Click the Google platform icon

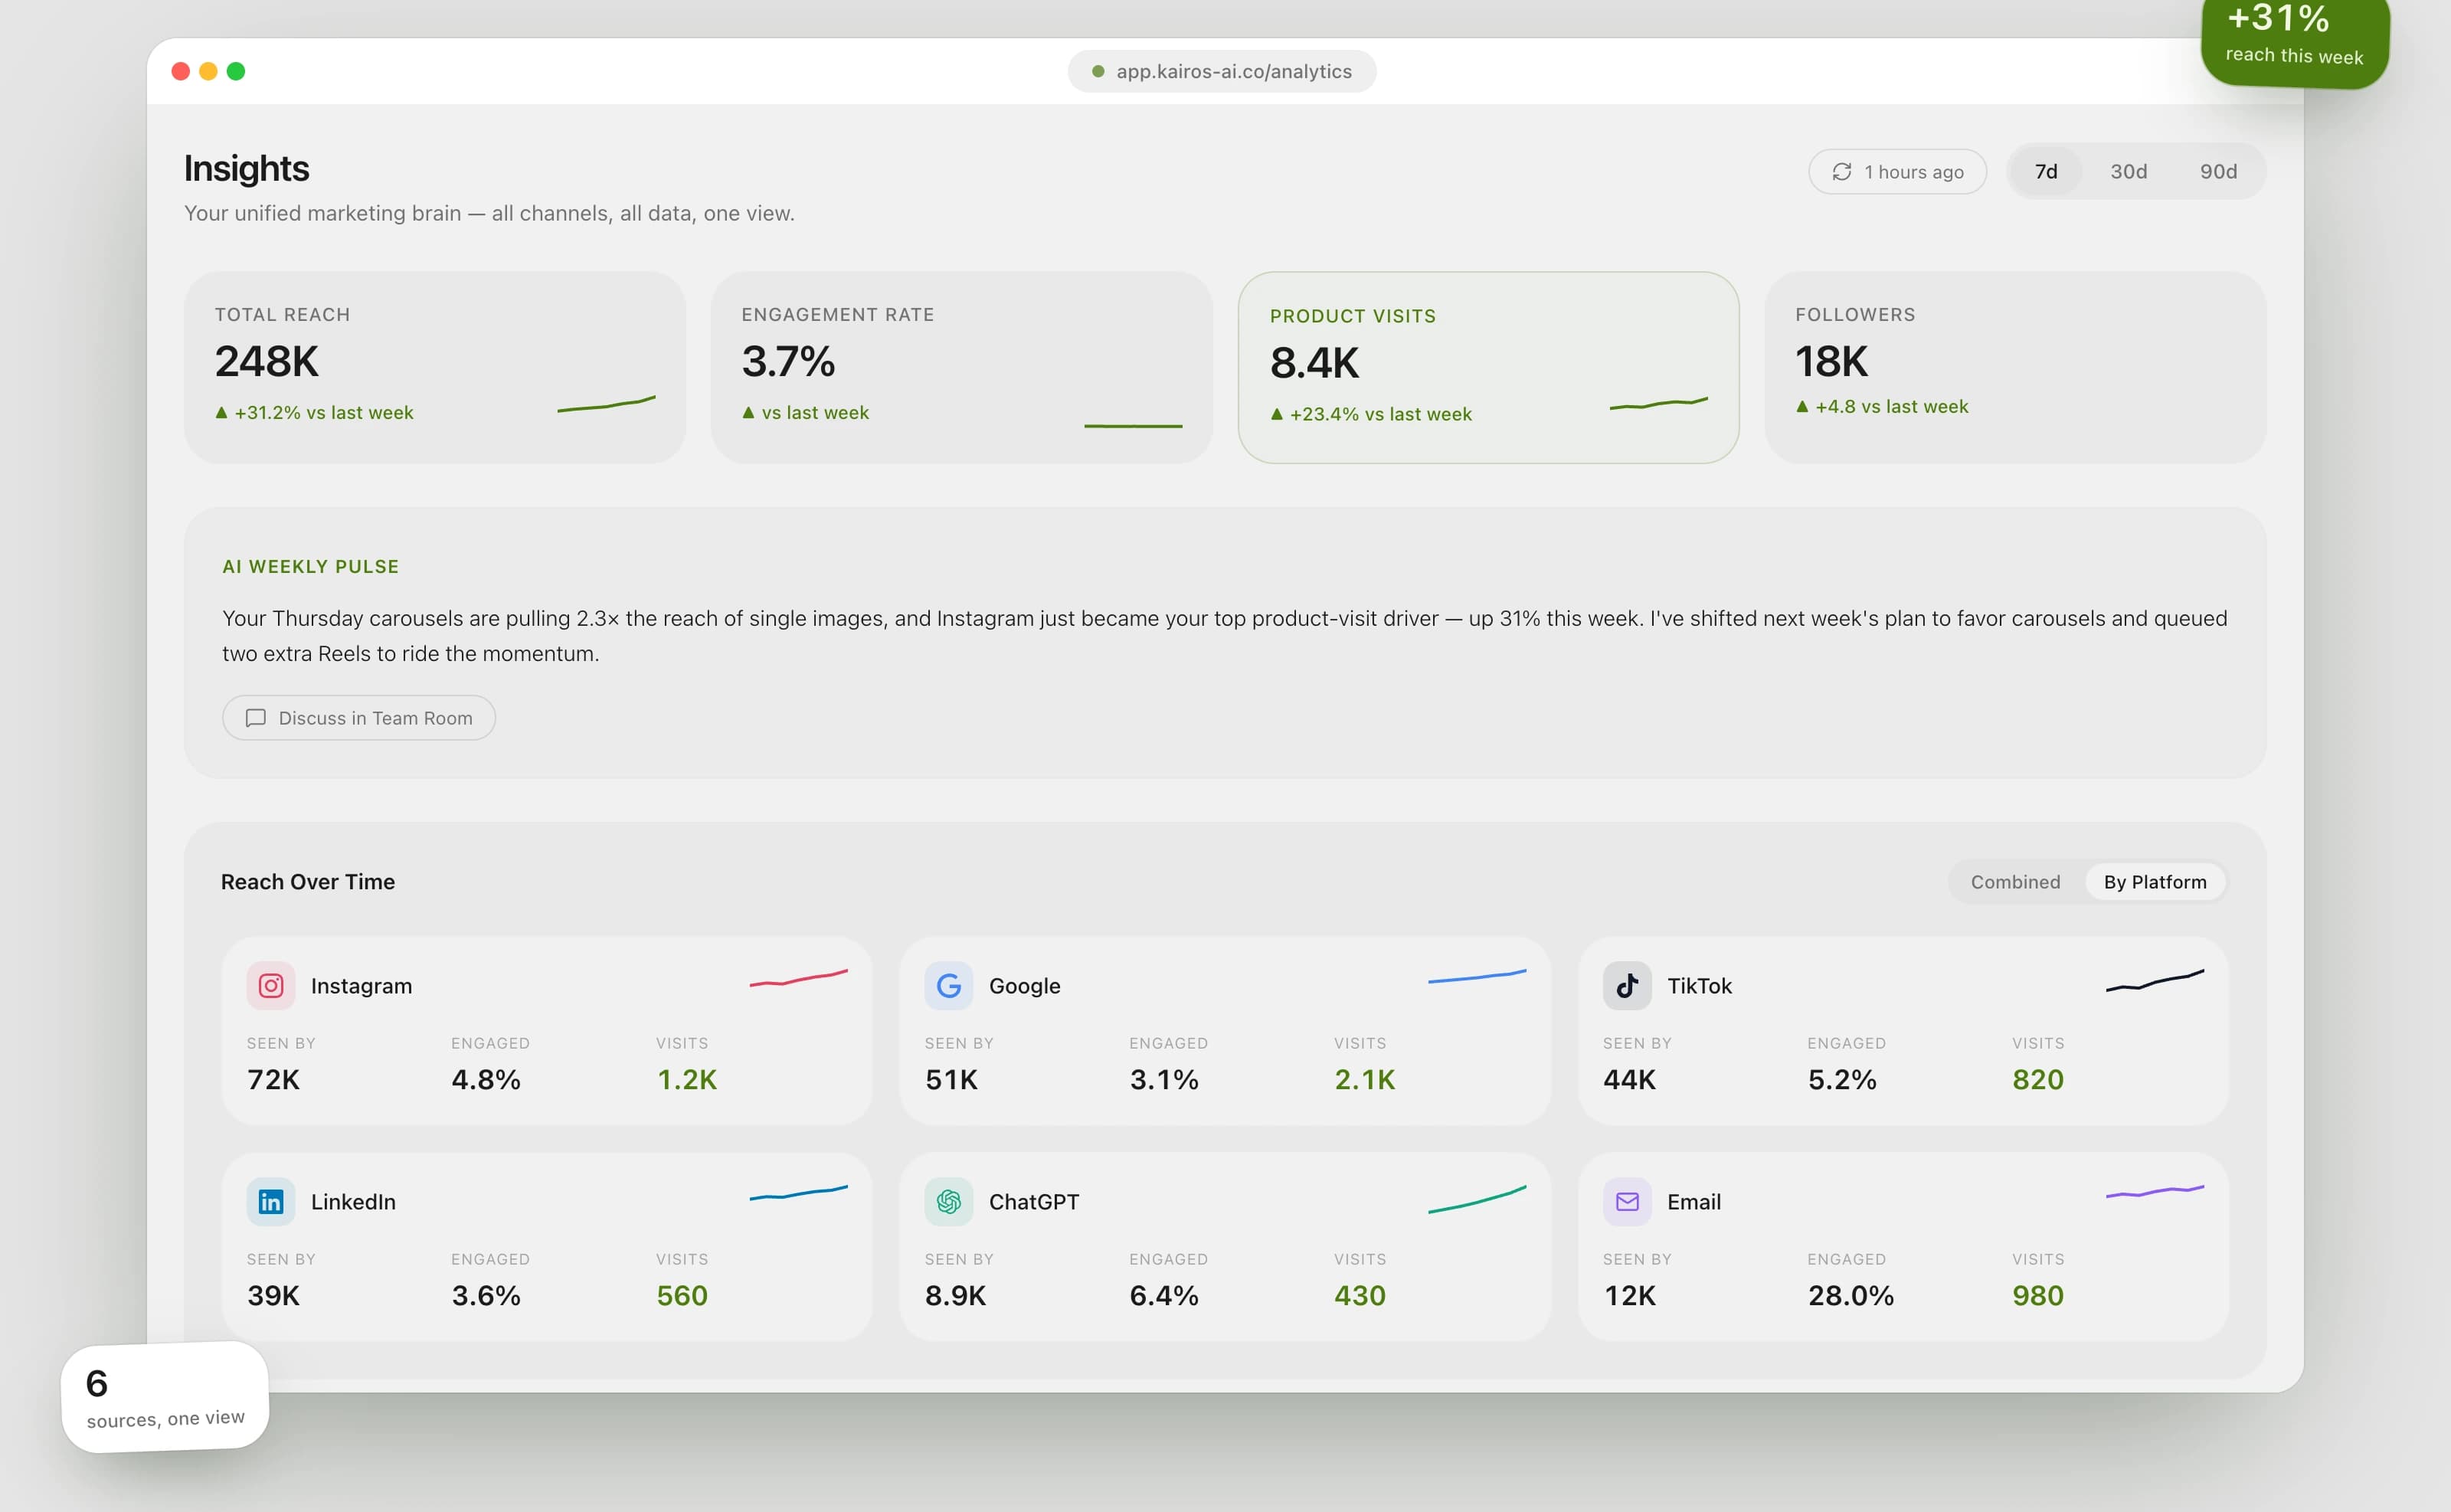(948, 985)
